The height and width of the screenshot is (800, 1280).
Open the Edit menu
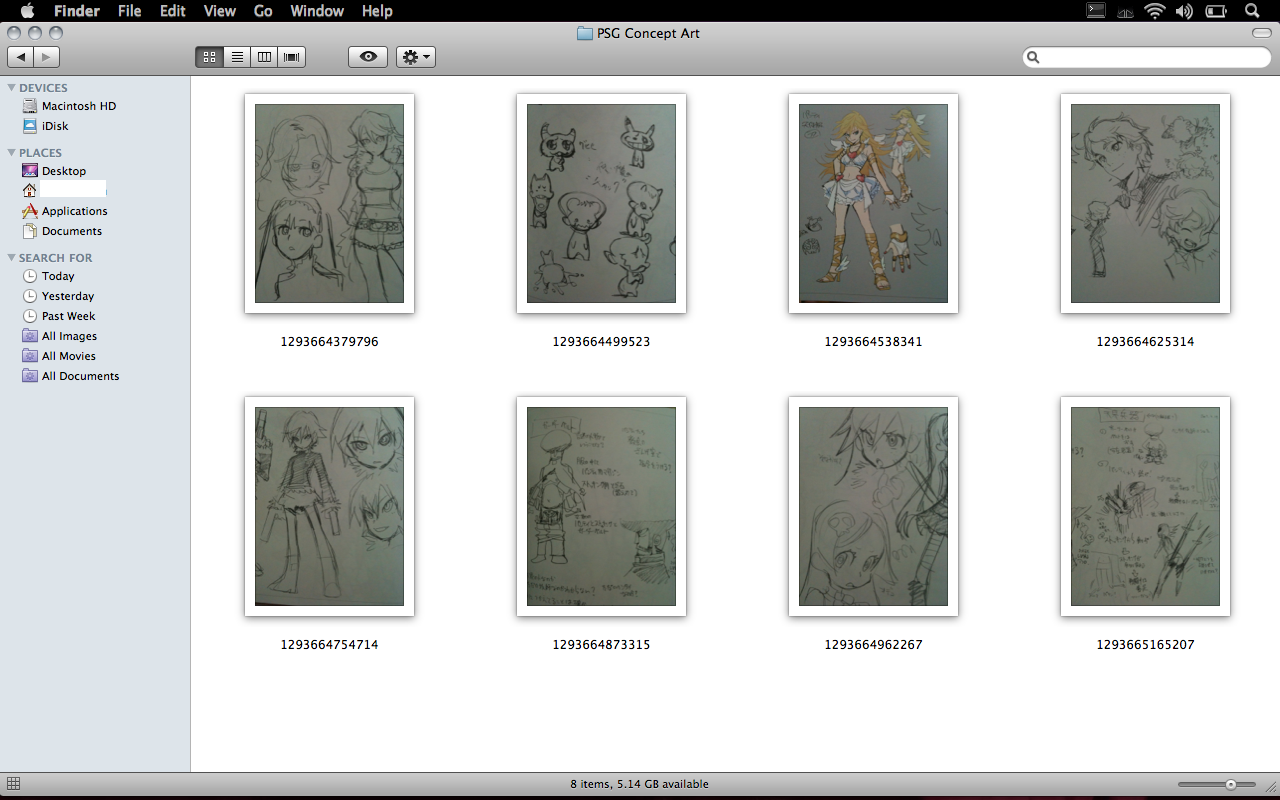173,11
